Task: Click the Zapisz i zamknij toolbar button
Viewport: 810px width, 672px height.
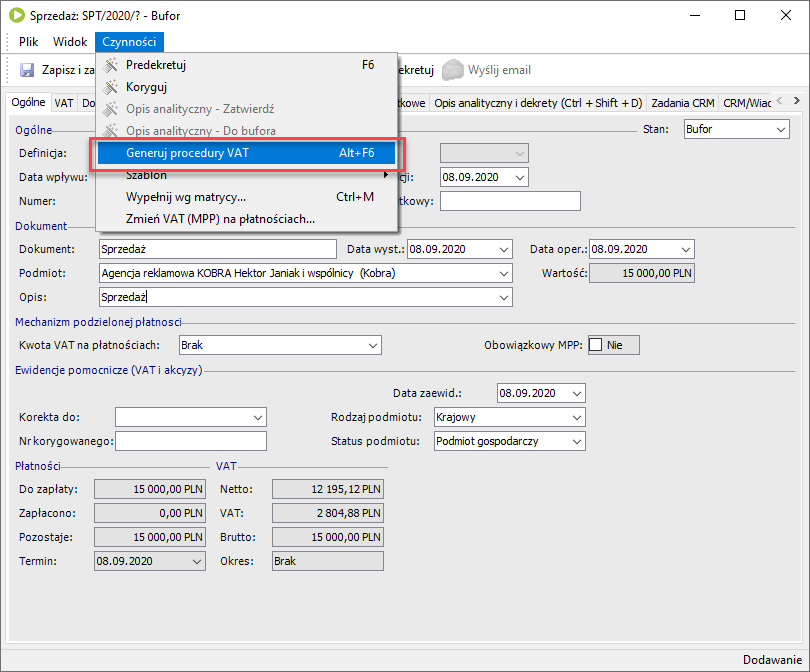Action: pyautogui.click(x=57, y=70)
